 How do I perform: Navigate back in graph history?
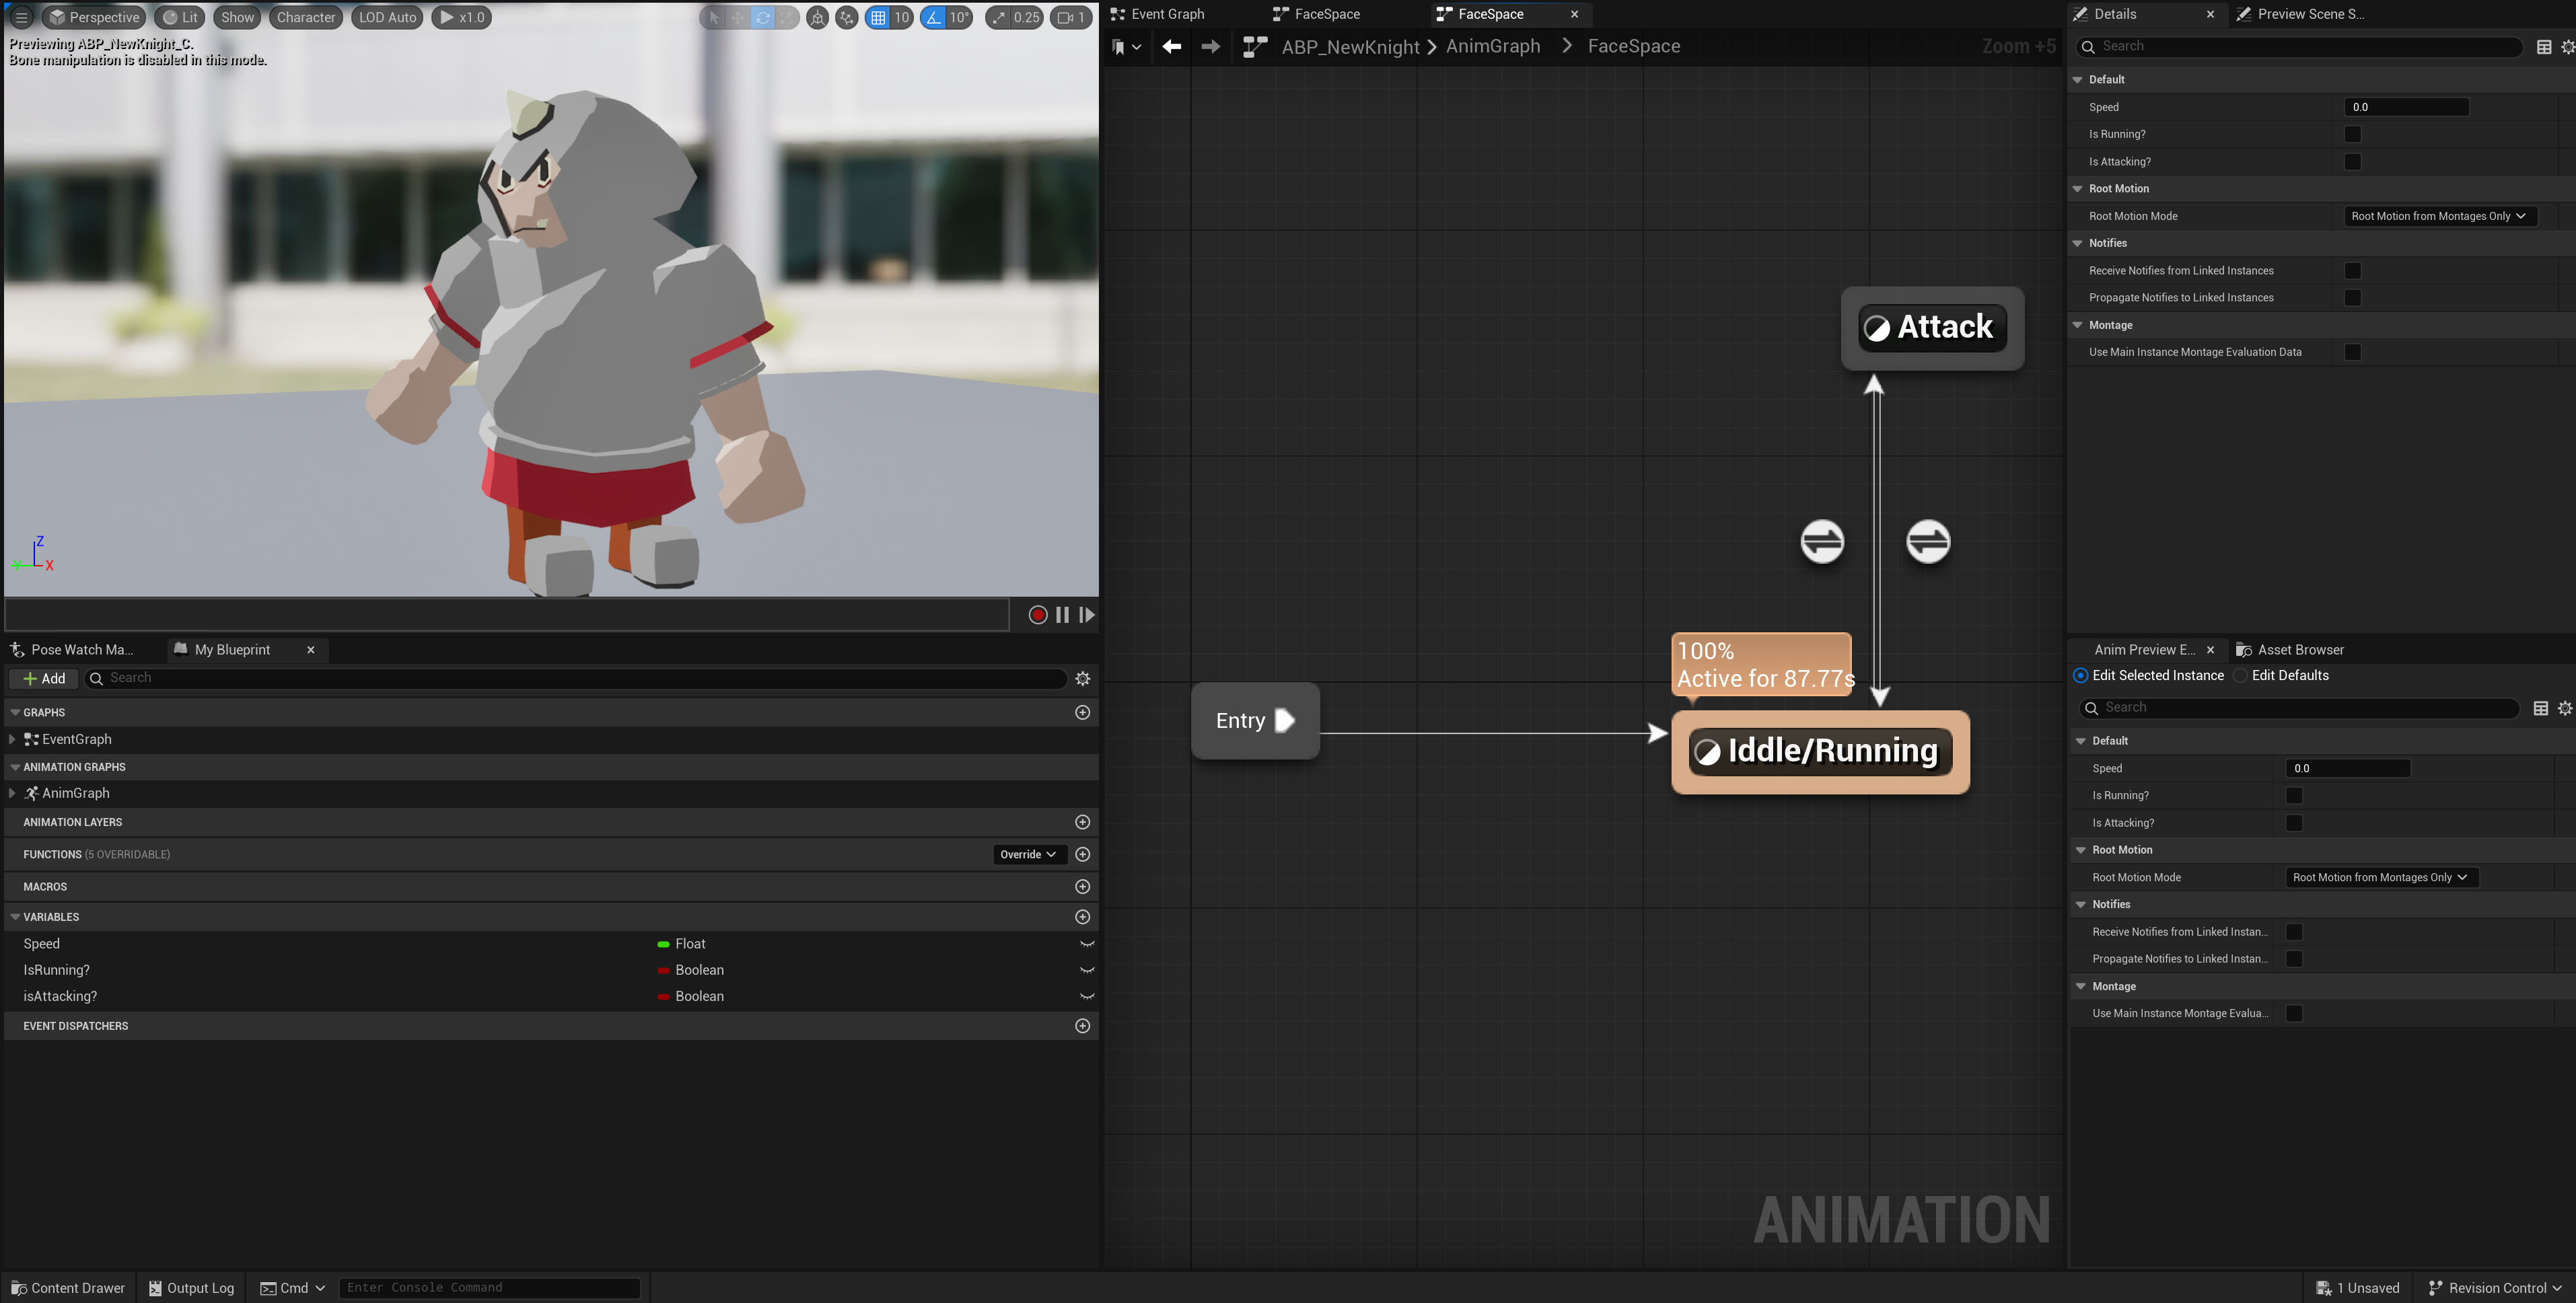1171,46
